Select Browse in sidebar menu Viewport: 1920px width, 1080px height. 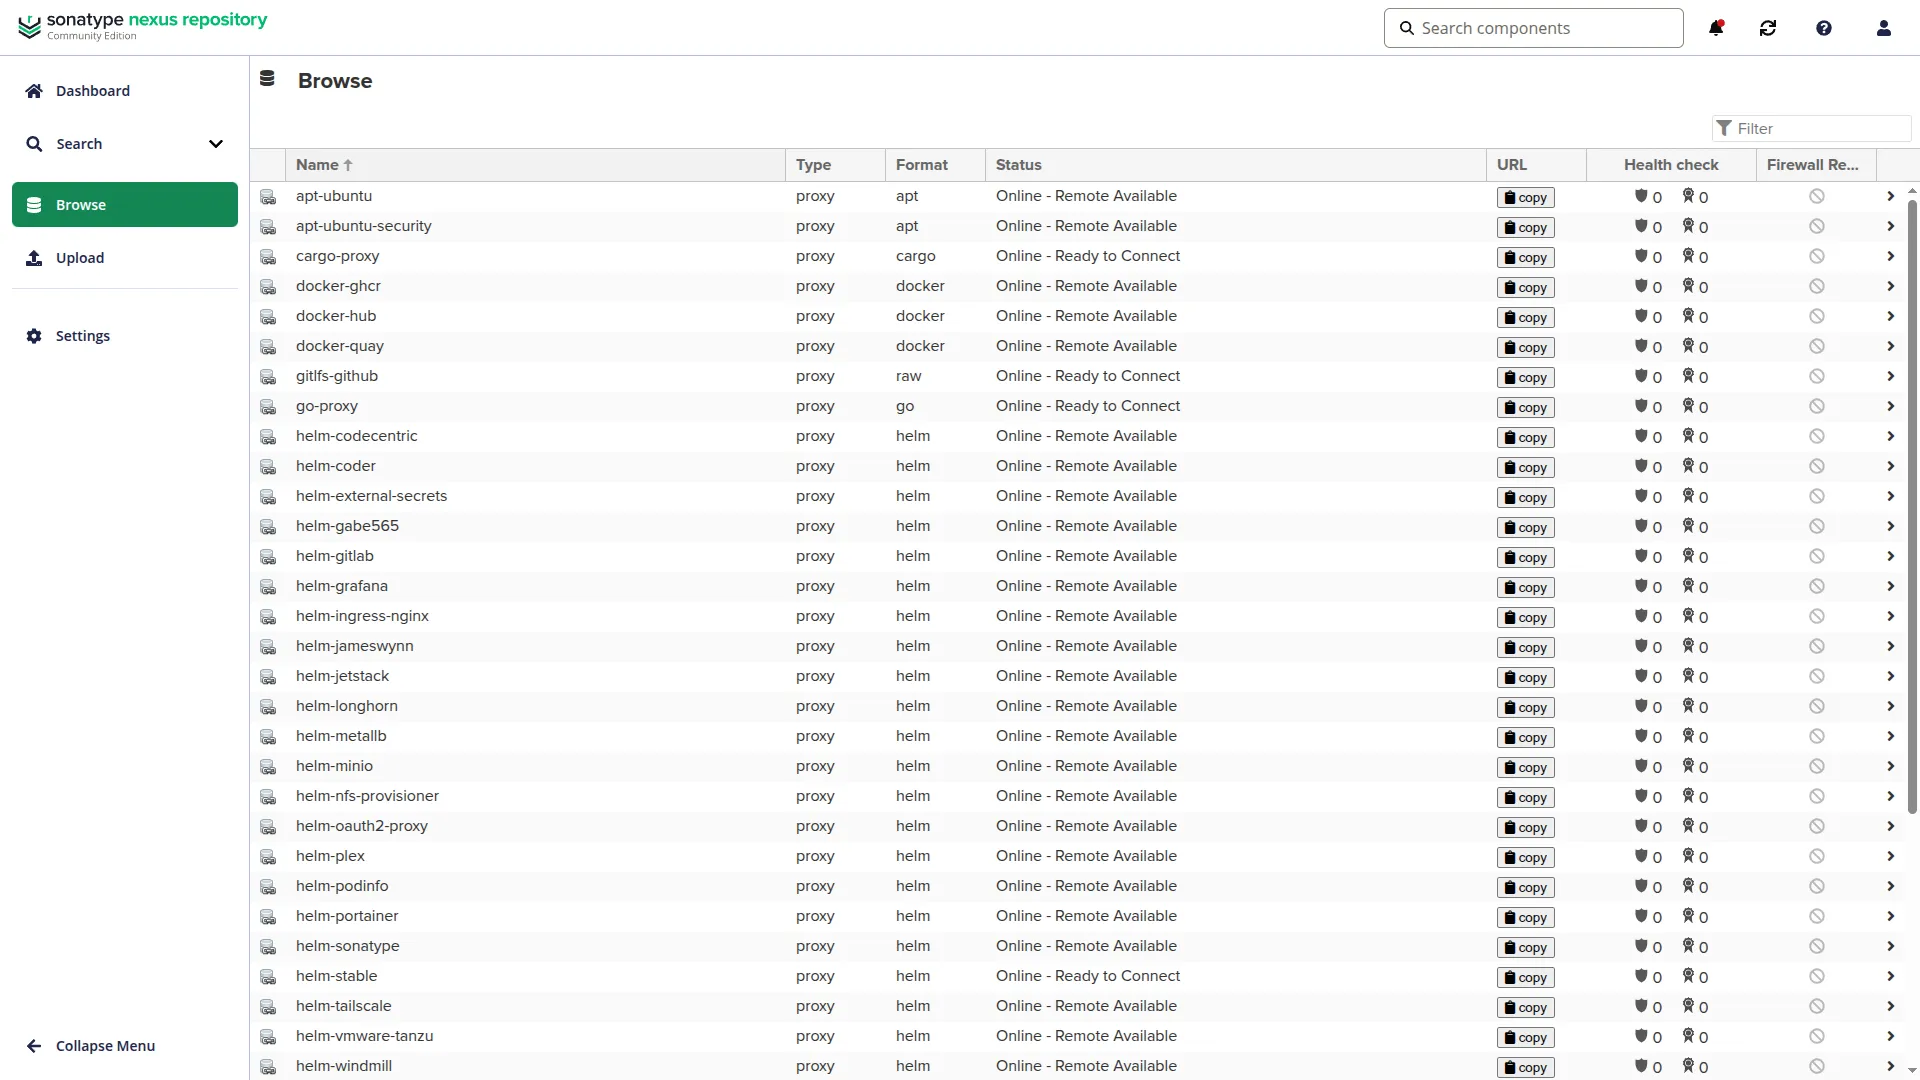click(124, 204)
